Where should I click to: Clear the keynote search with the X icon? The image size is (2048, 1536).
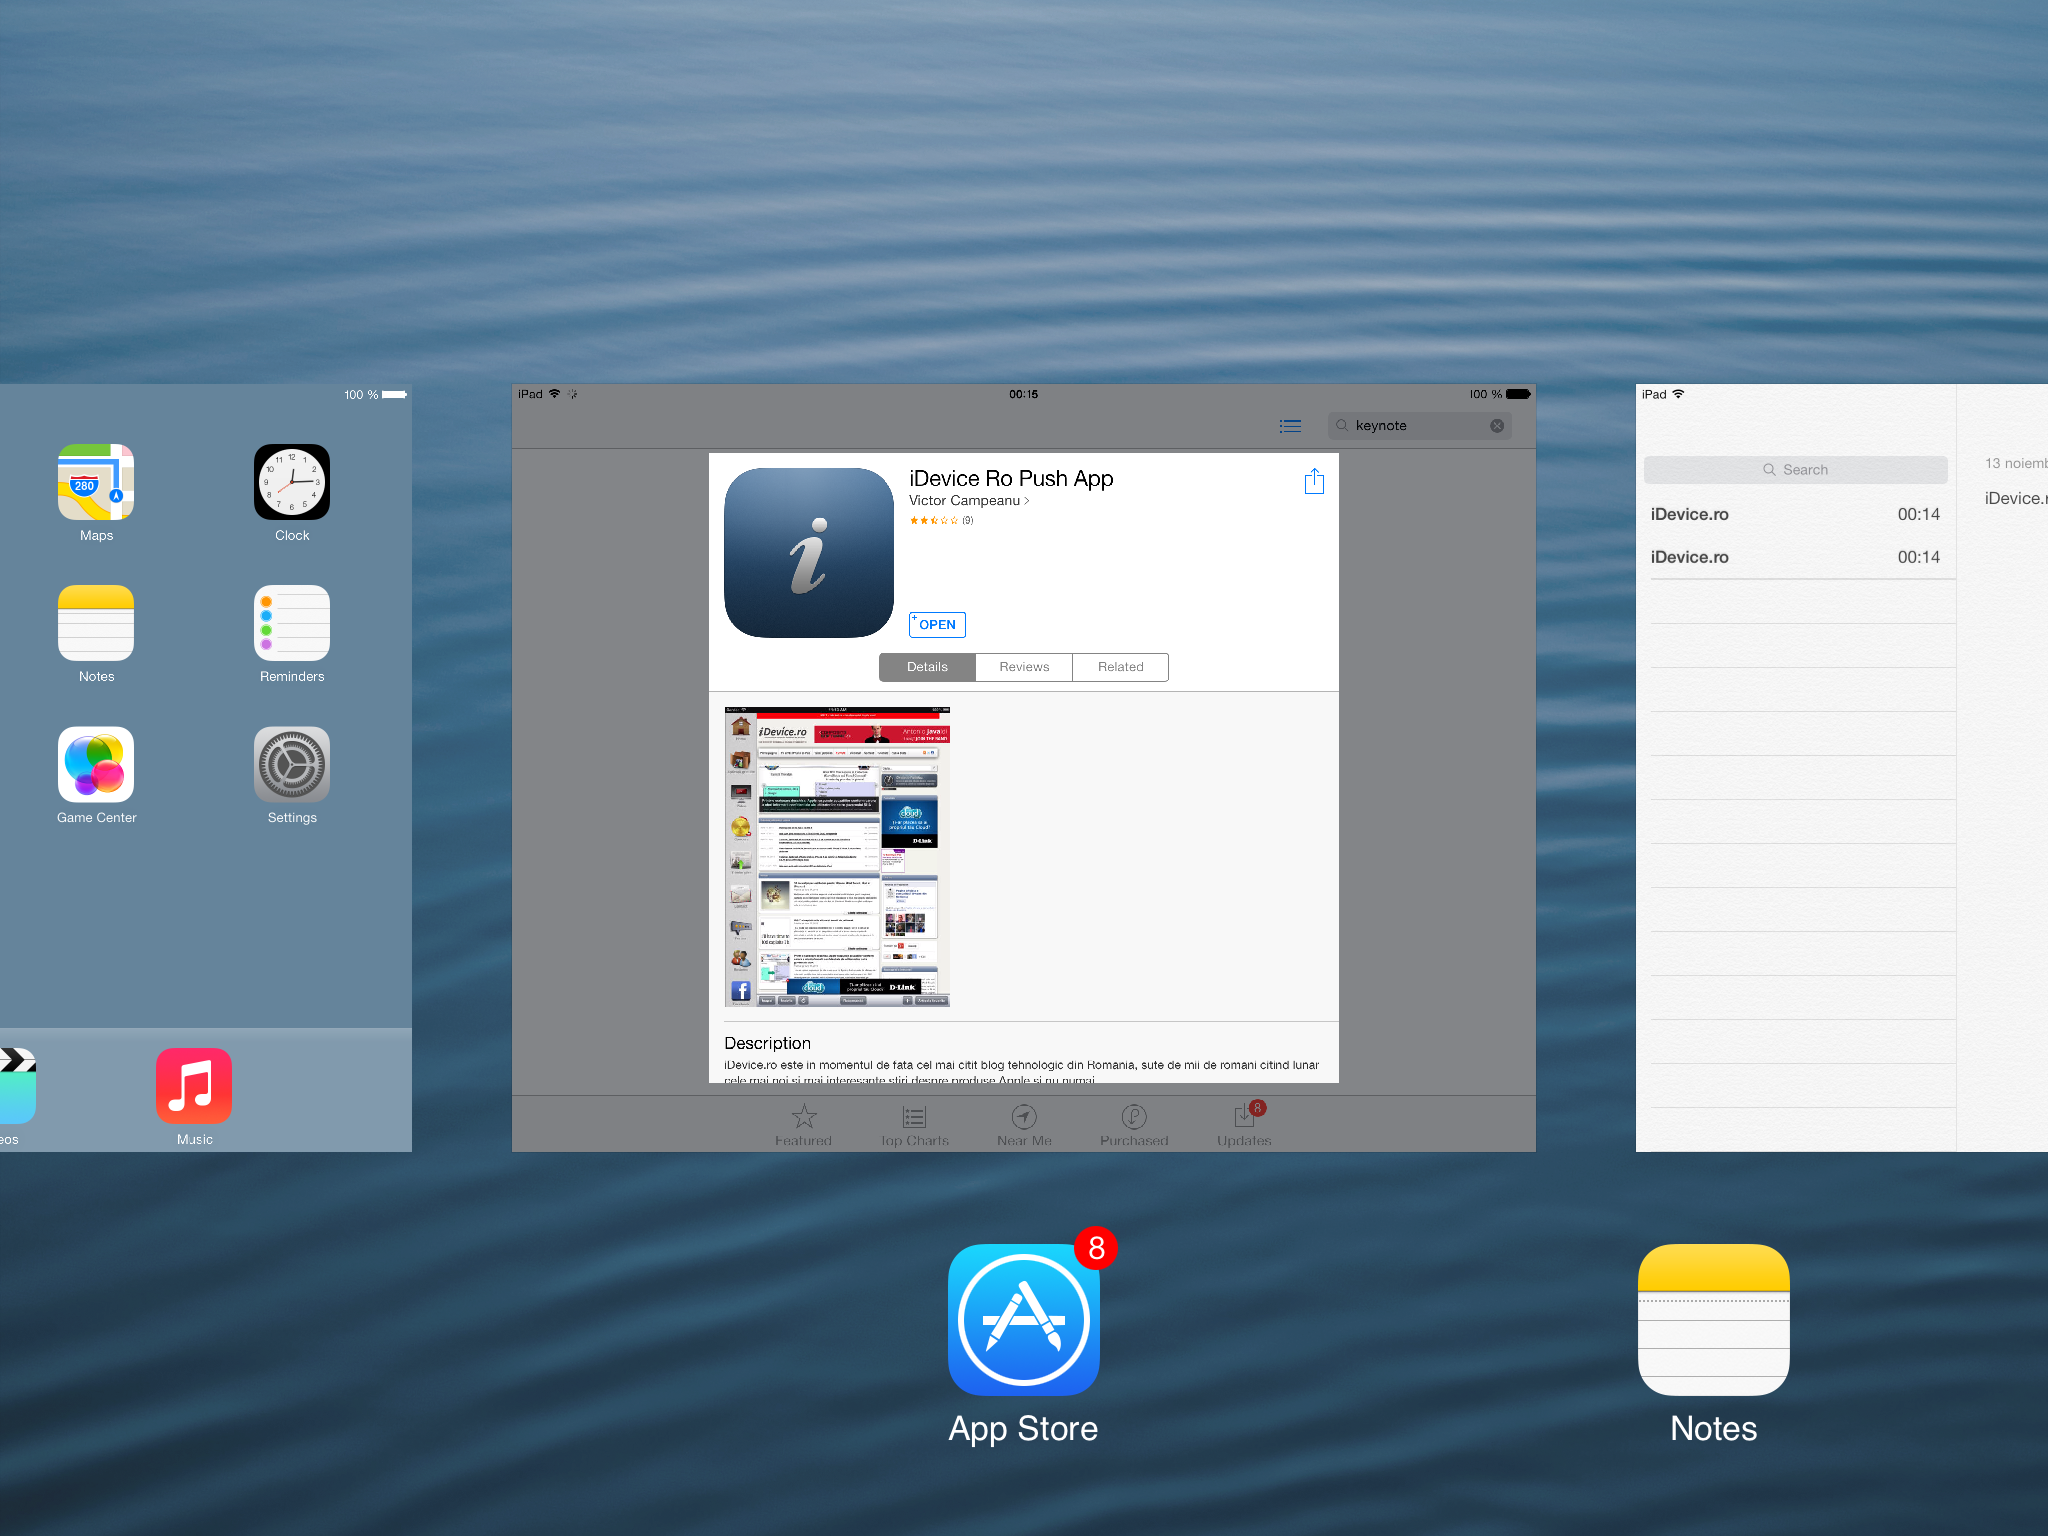(1497, 426)
